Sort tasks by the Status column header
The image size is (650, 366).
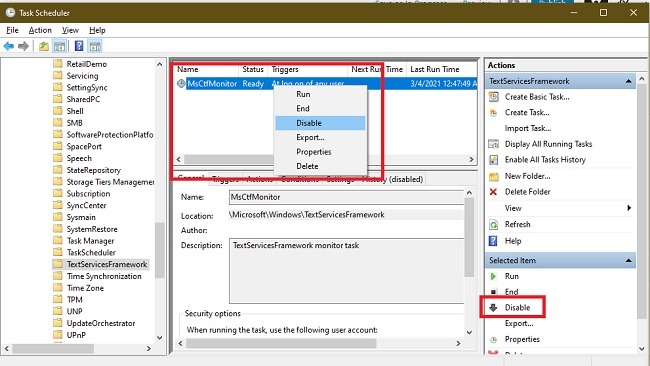pos(253,70)
